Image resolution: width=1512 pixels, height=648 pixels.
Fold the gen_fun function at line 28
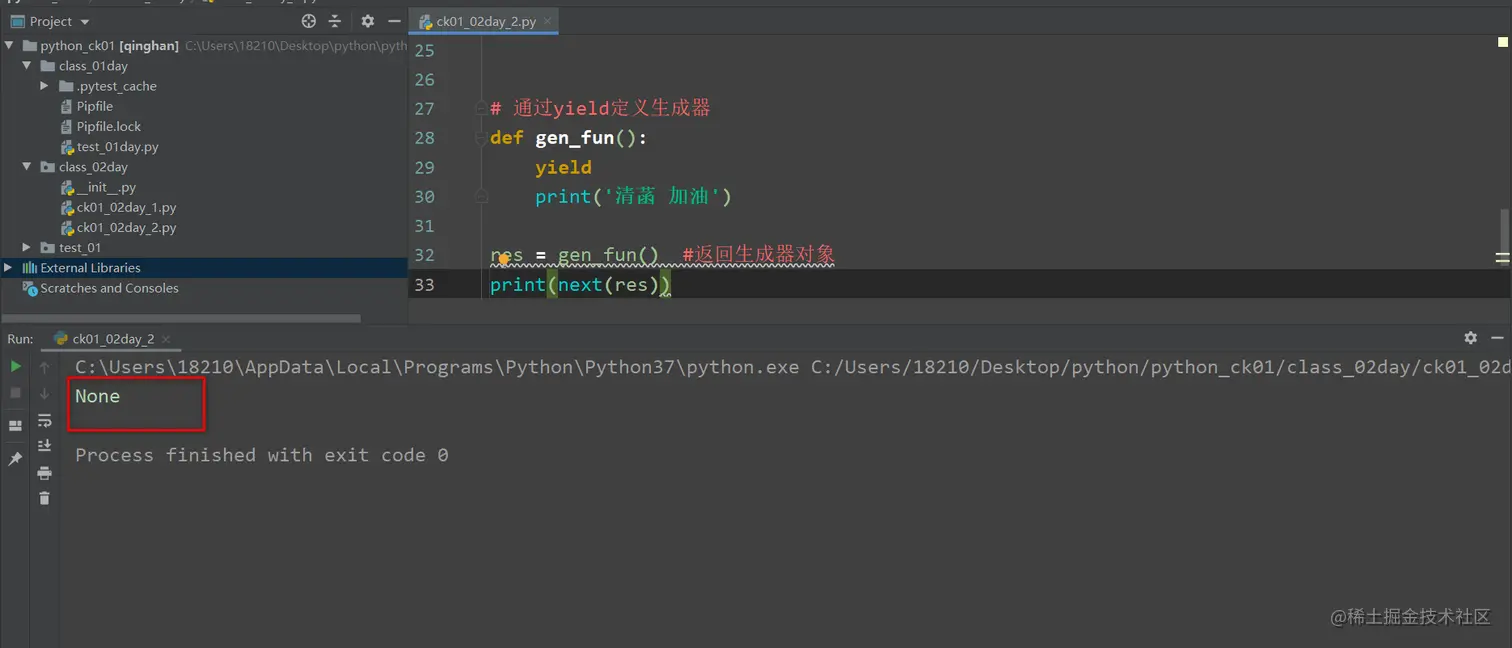pyautogui.click(x=481, y=138)
